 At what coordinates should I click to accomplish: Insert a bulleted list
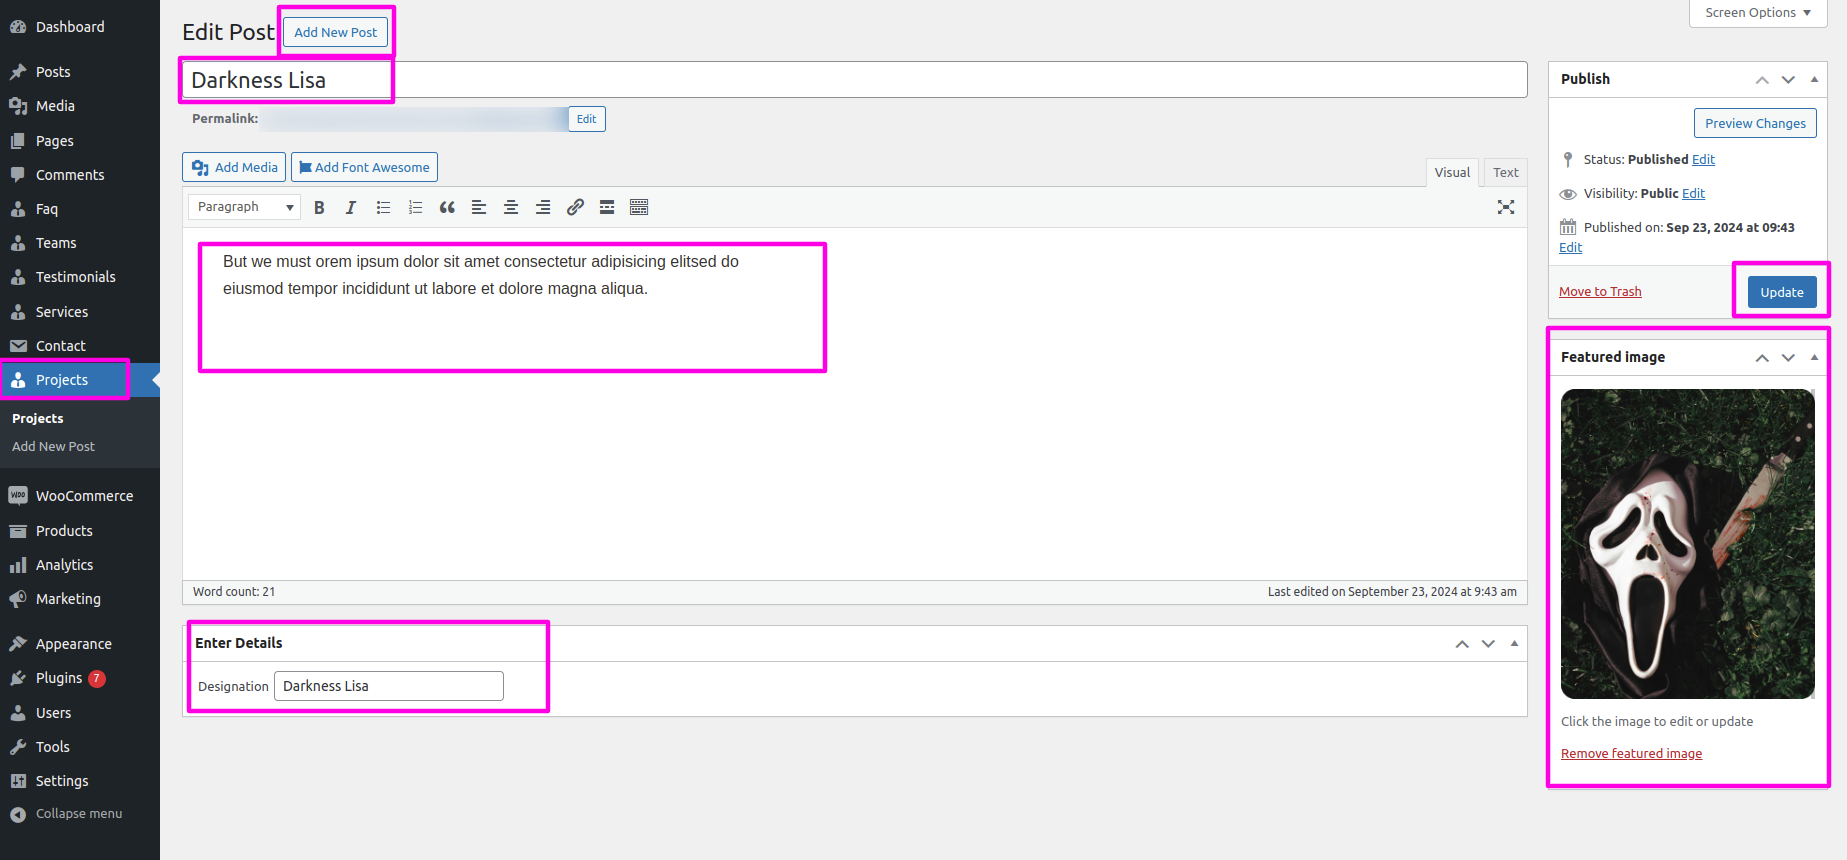point(383,207)
